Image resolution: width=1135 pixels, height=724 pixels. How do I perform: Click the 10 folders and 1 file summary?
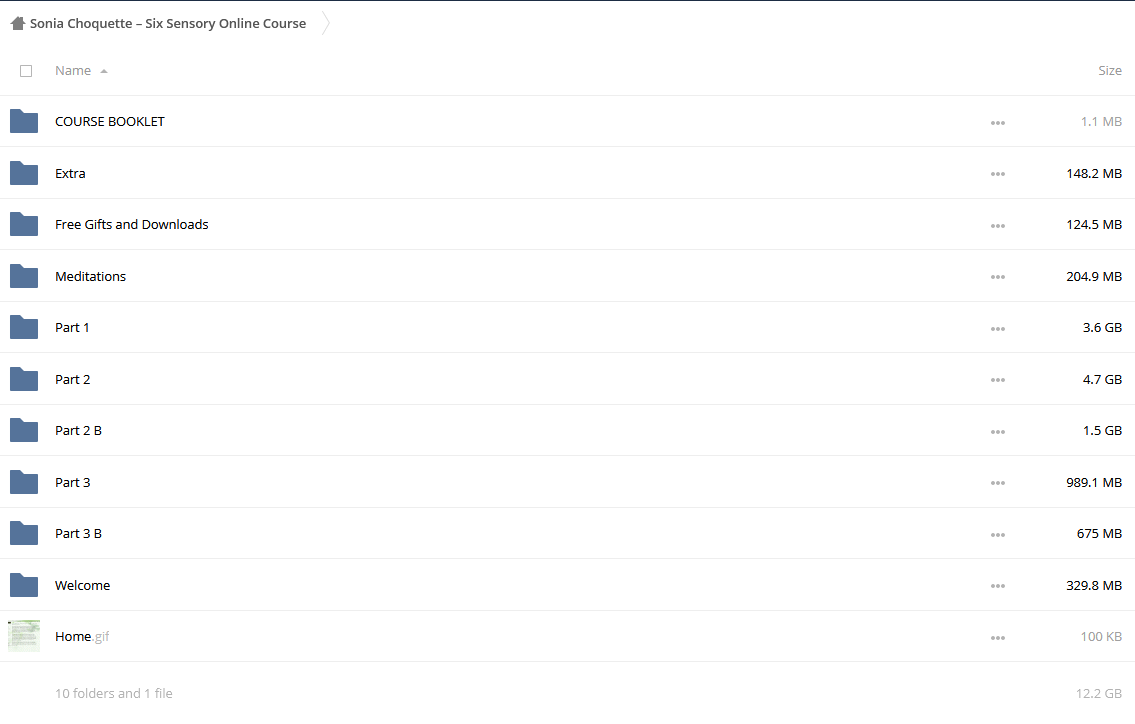tap(114, 693)
